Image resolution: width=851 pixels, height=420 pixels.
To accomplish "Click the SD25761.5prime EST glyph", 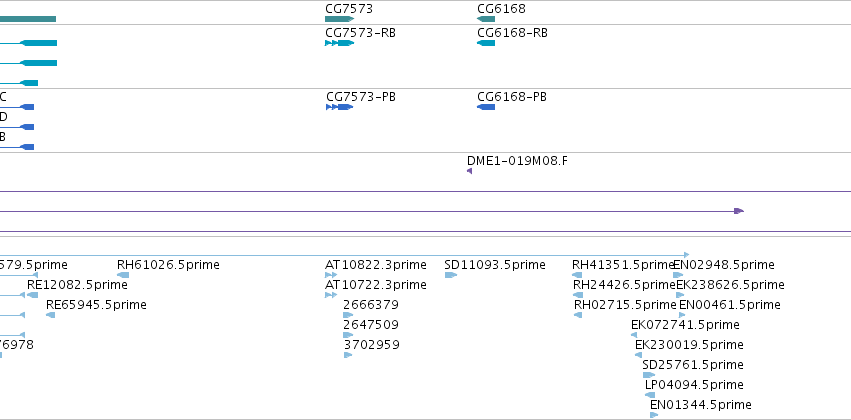I will pyautogui.click(x=649, y=375).
